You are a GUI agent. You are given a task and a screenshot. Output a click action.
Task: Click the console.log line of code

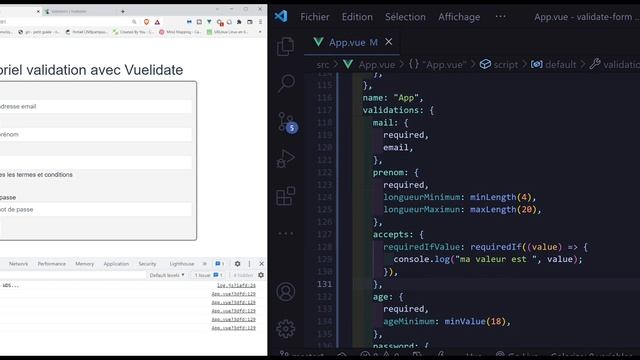487,259
